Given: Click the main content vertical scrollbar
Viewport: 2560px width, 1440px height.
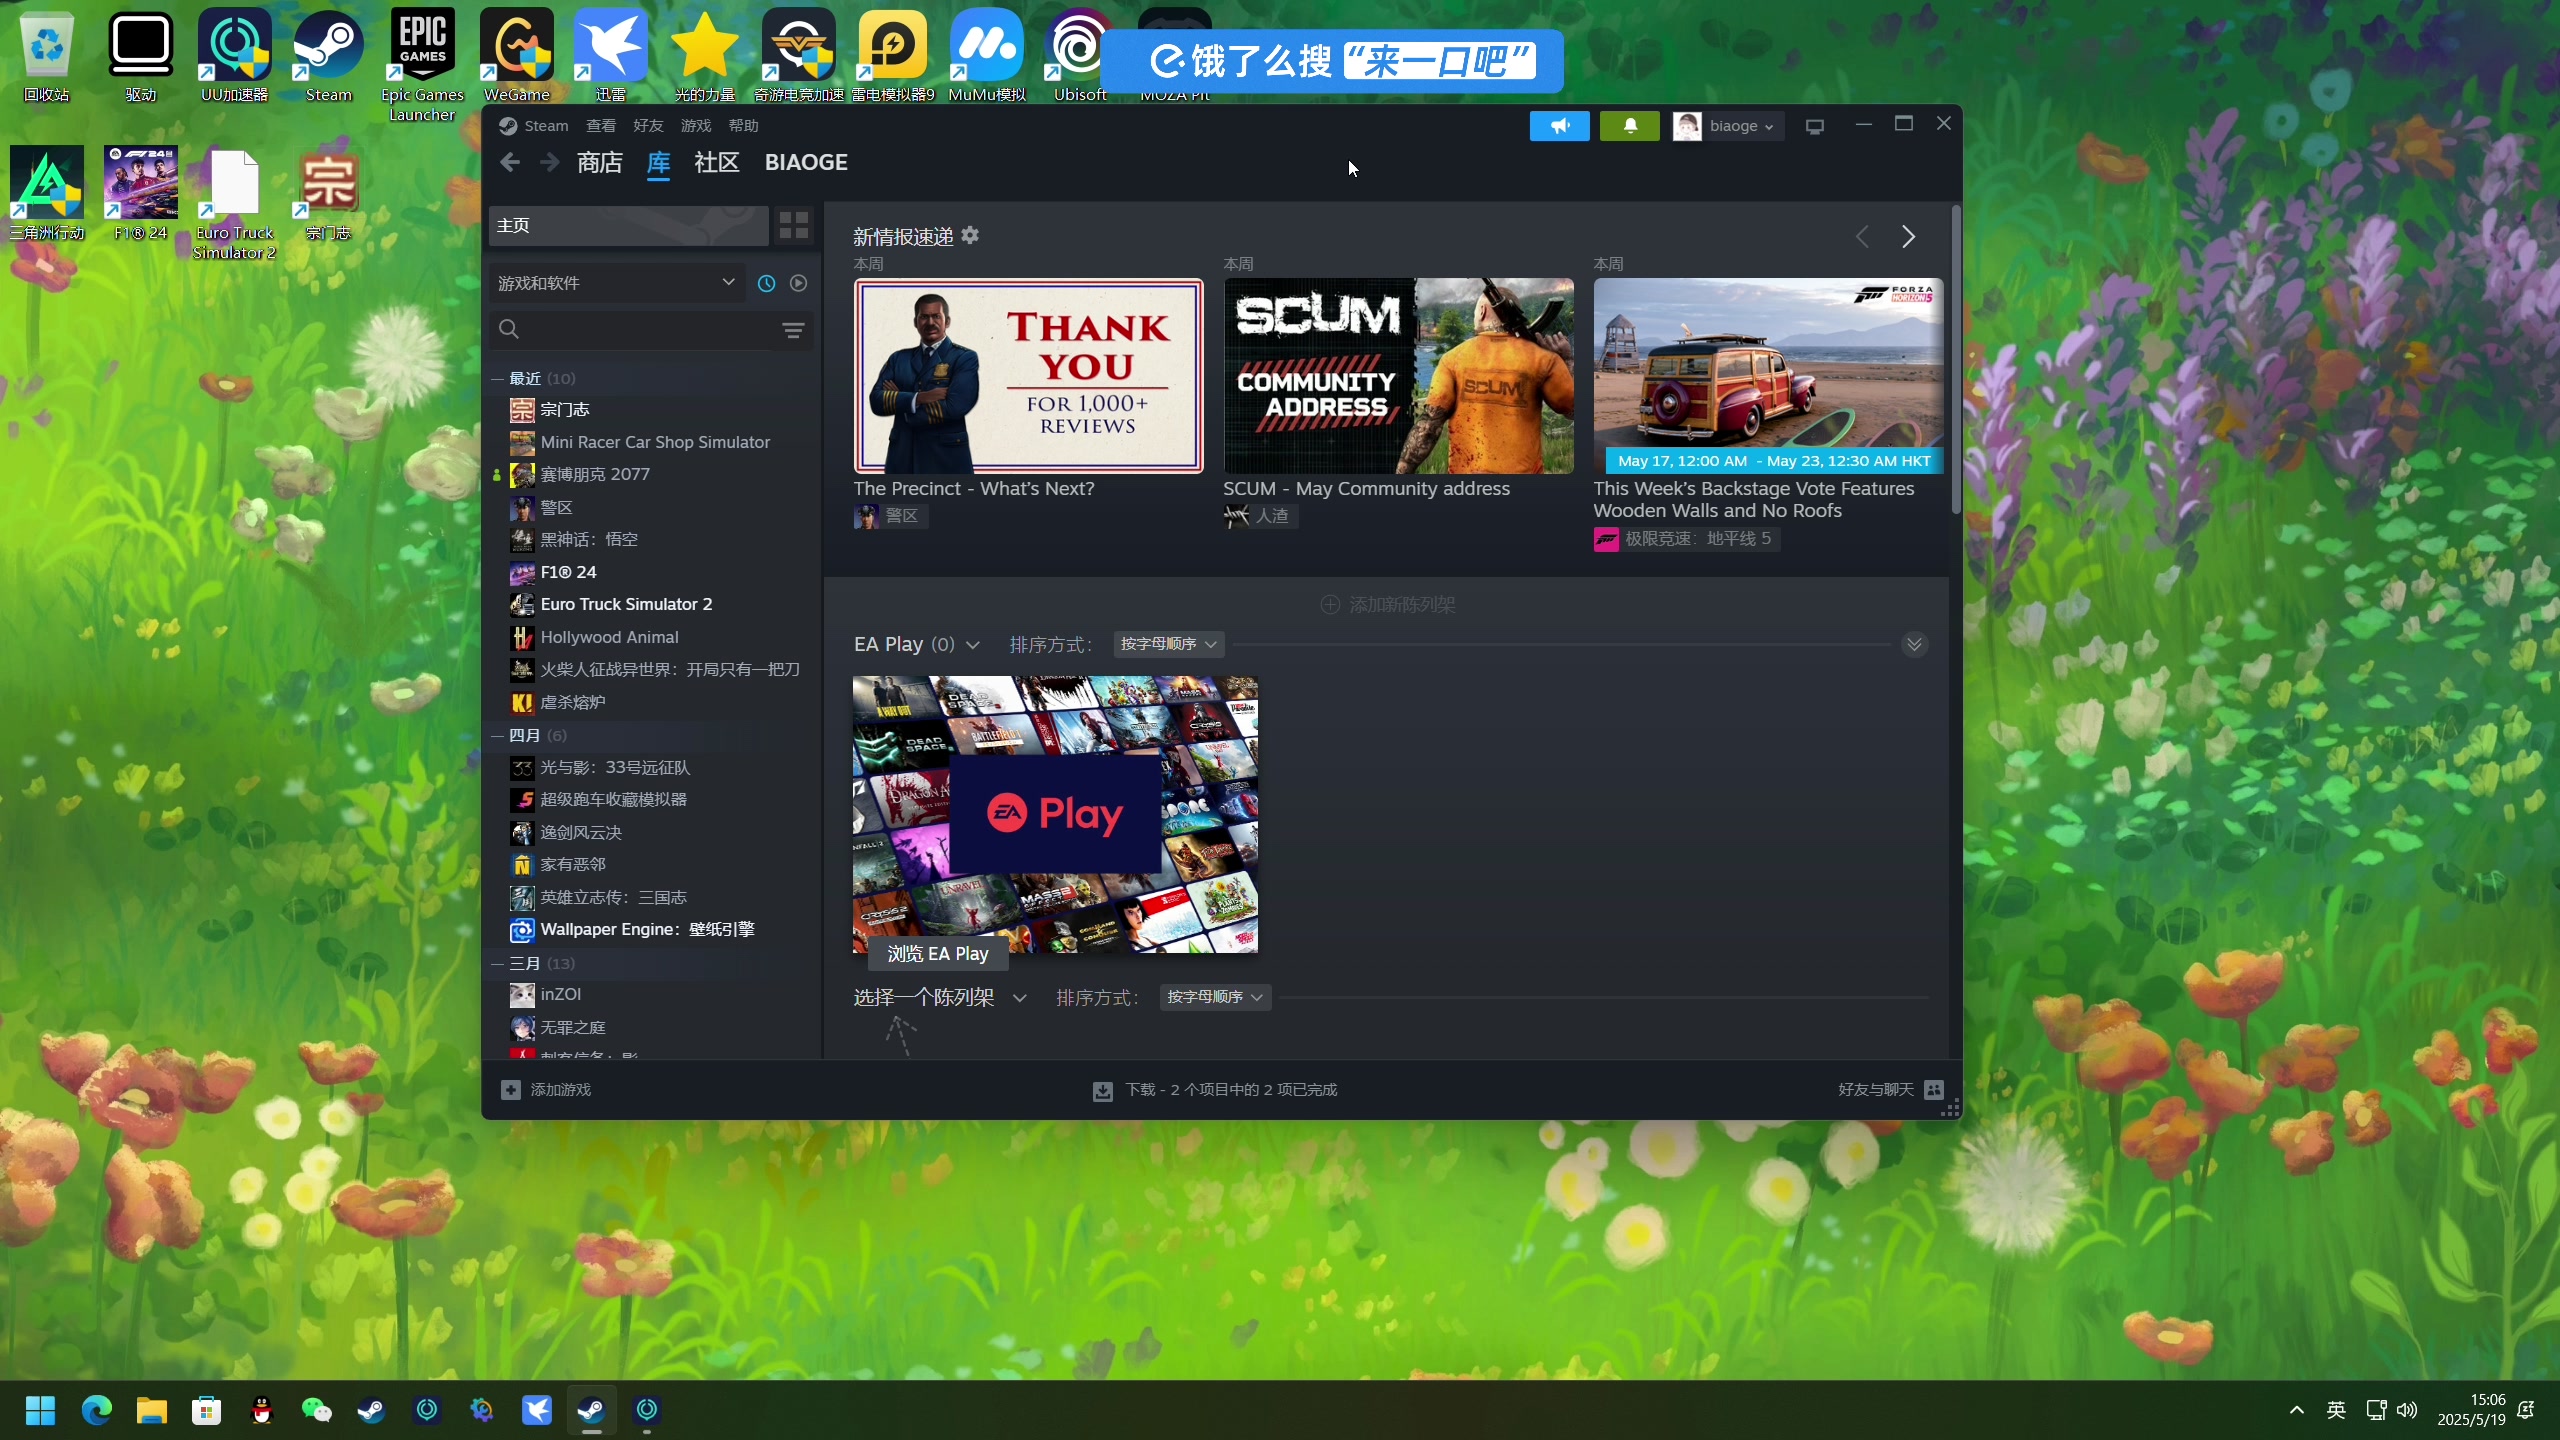Looking at the screenshot, I should [1956, 360].
